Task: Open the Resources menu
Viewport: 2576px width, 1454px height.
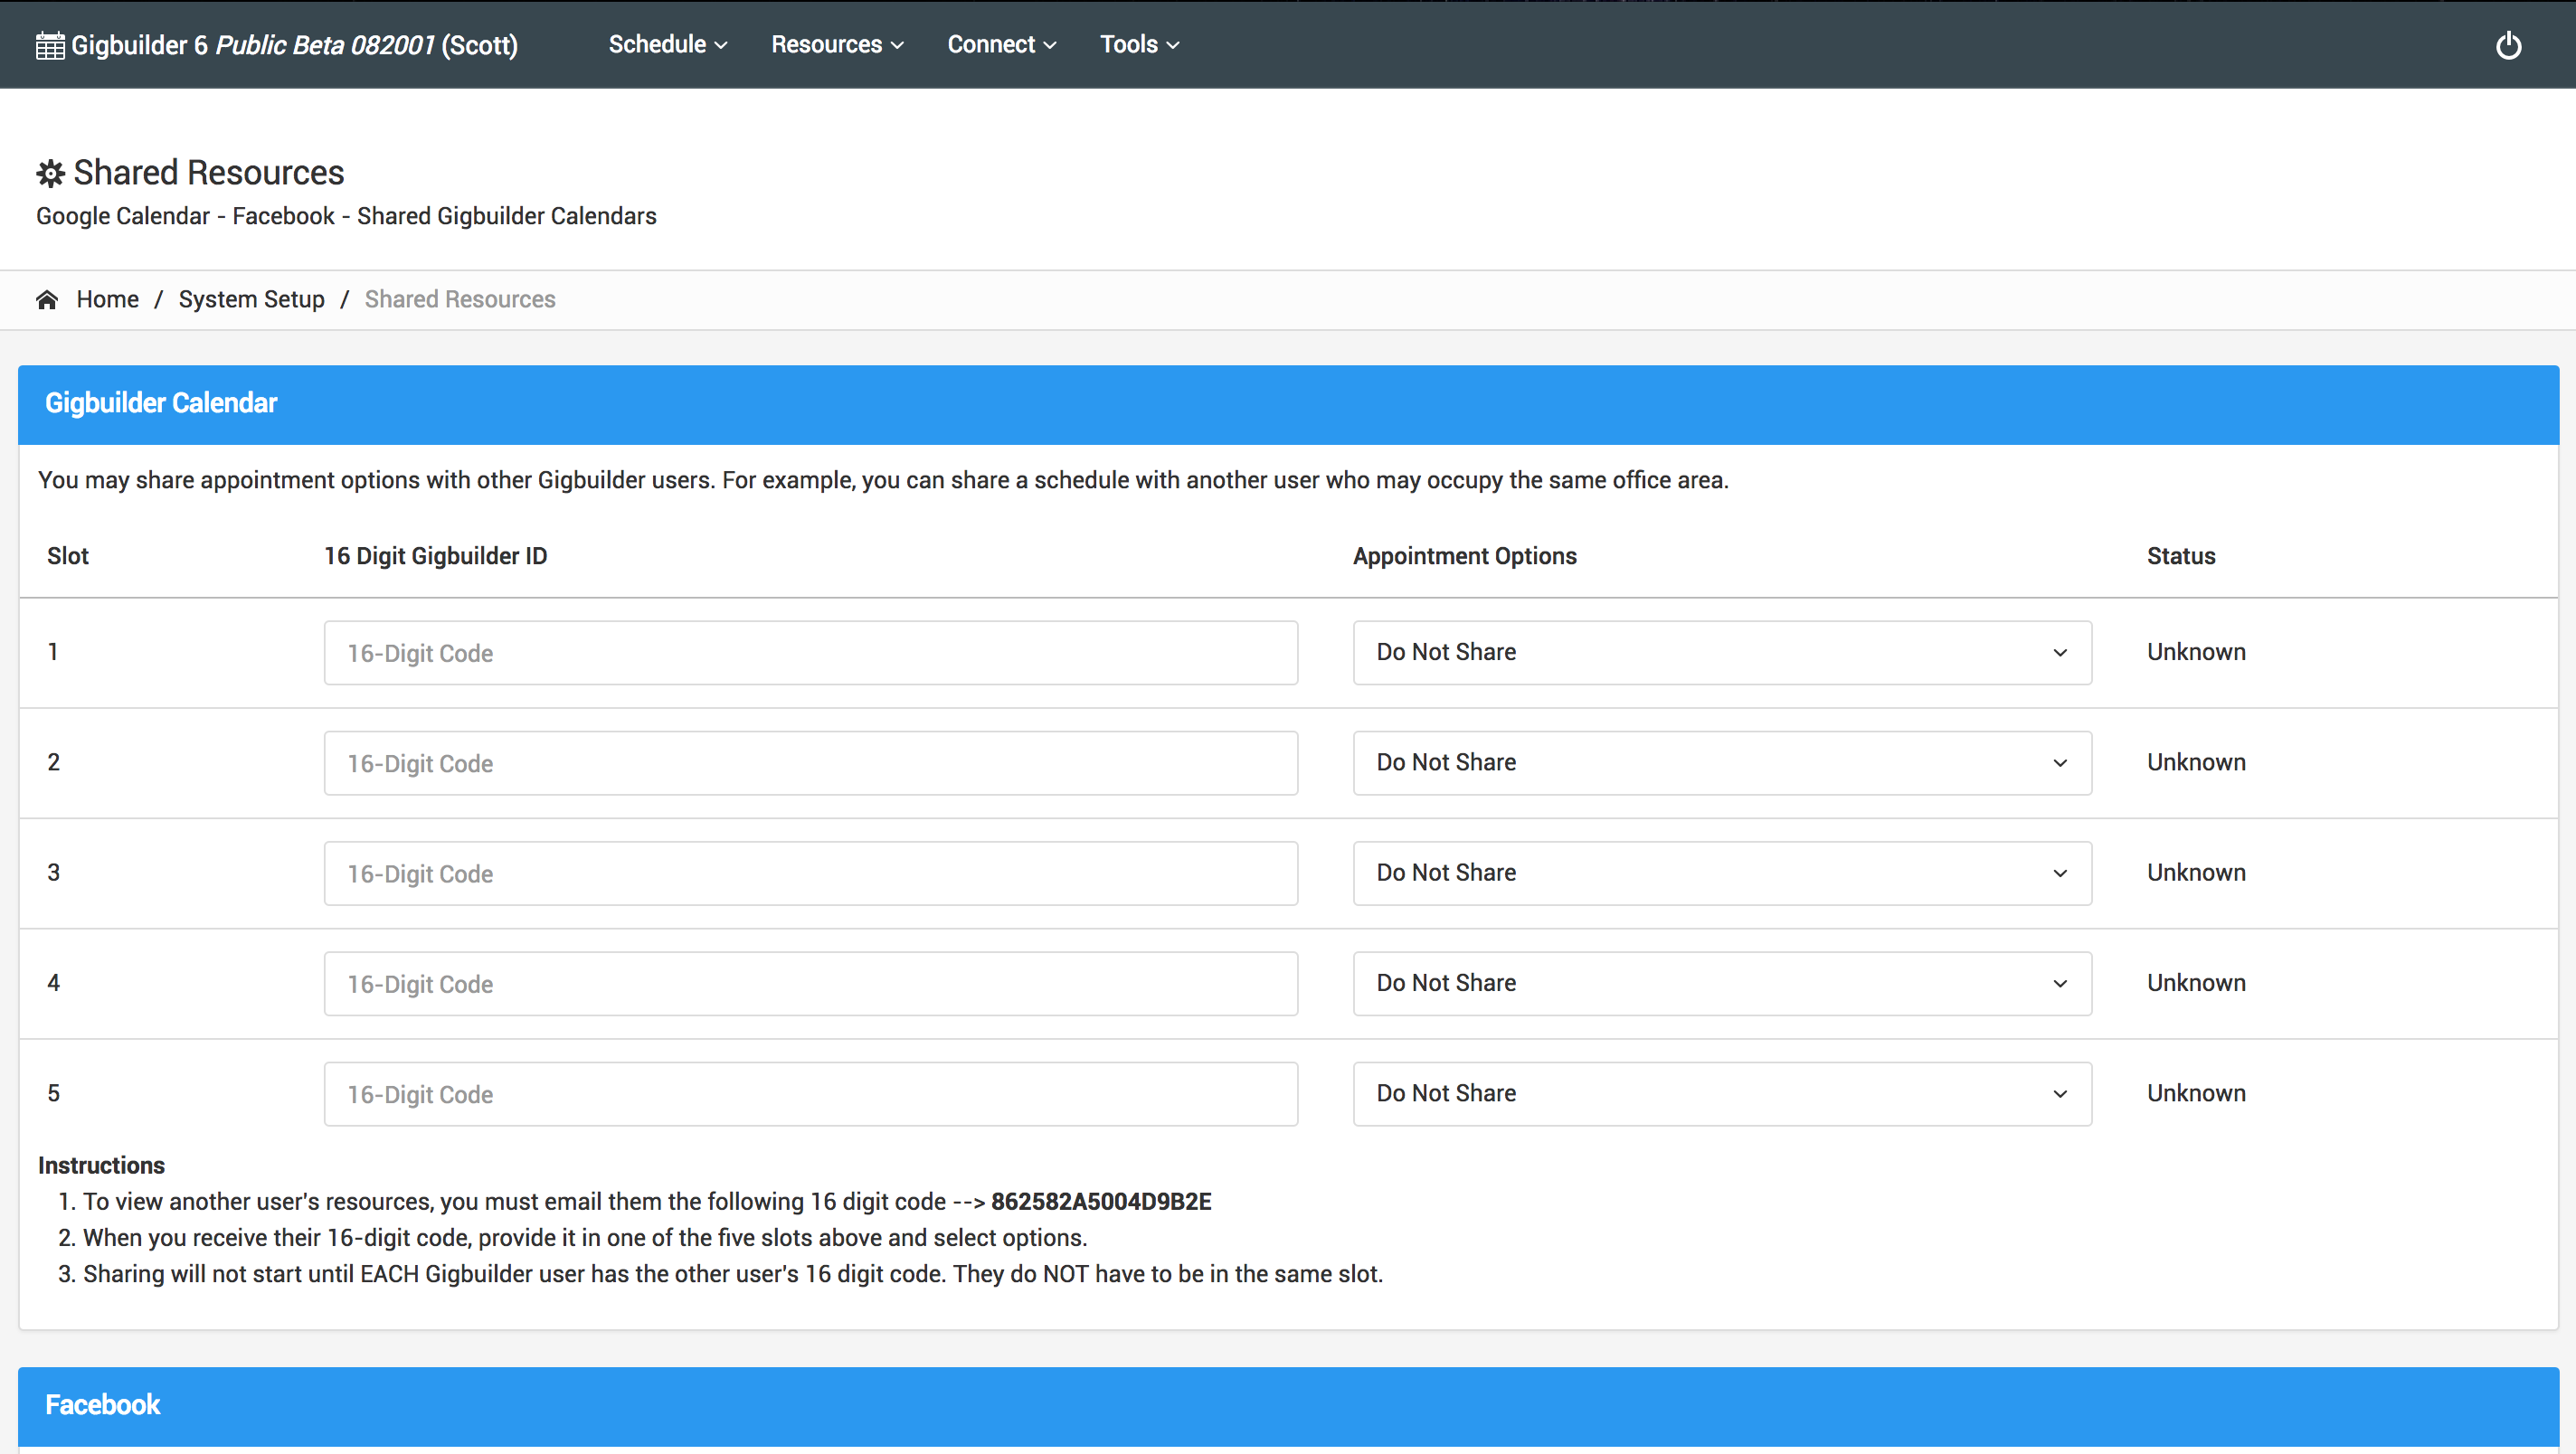Action: click(x=837, y=45)
